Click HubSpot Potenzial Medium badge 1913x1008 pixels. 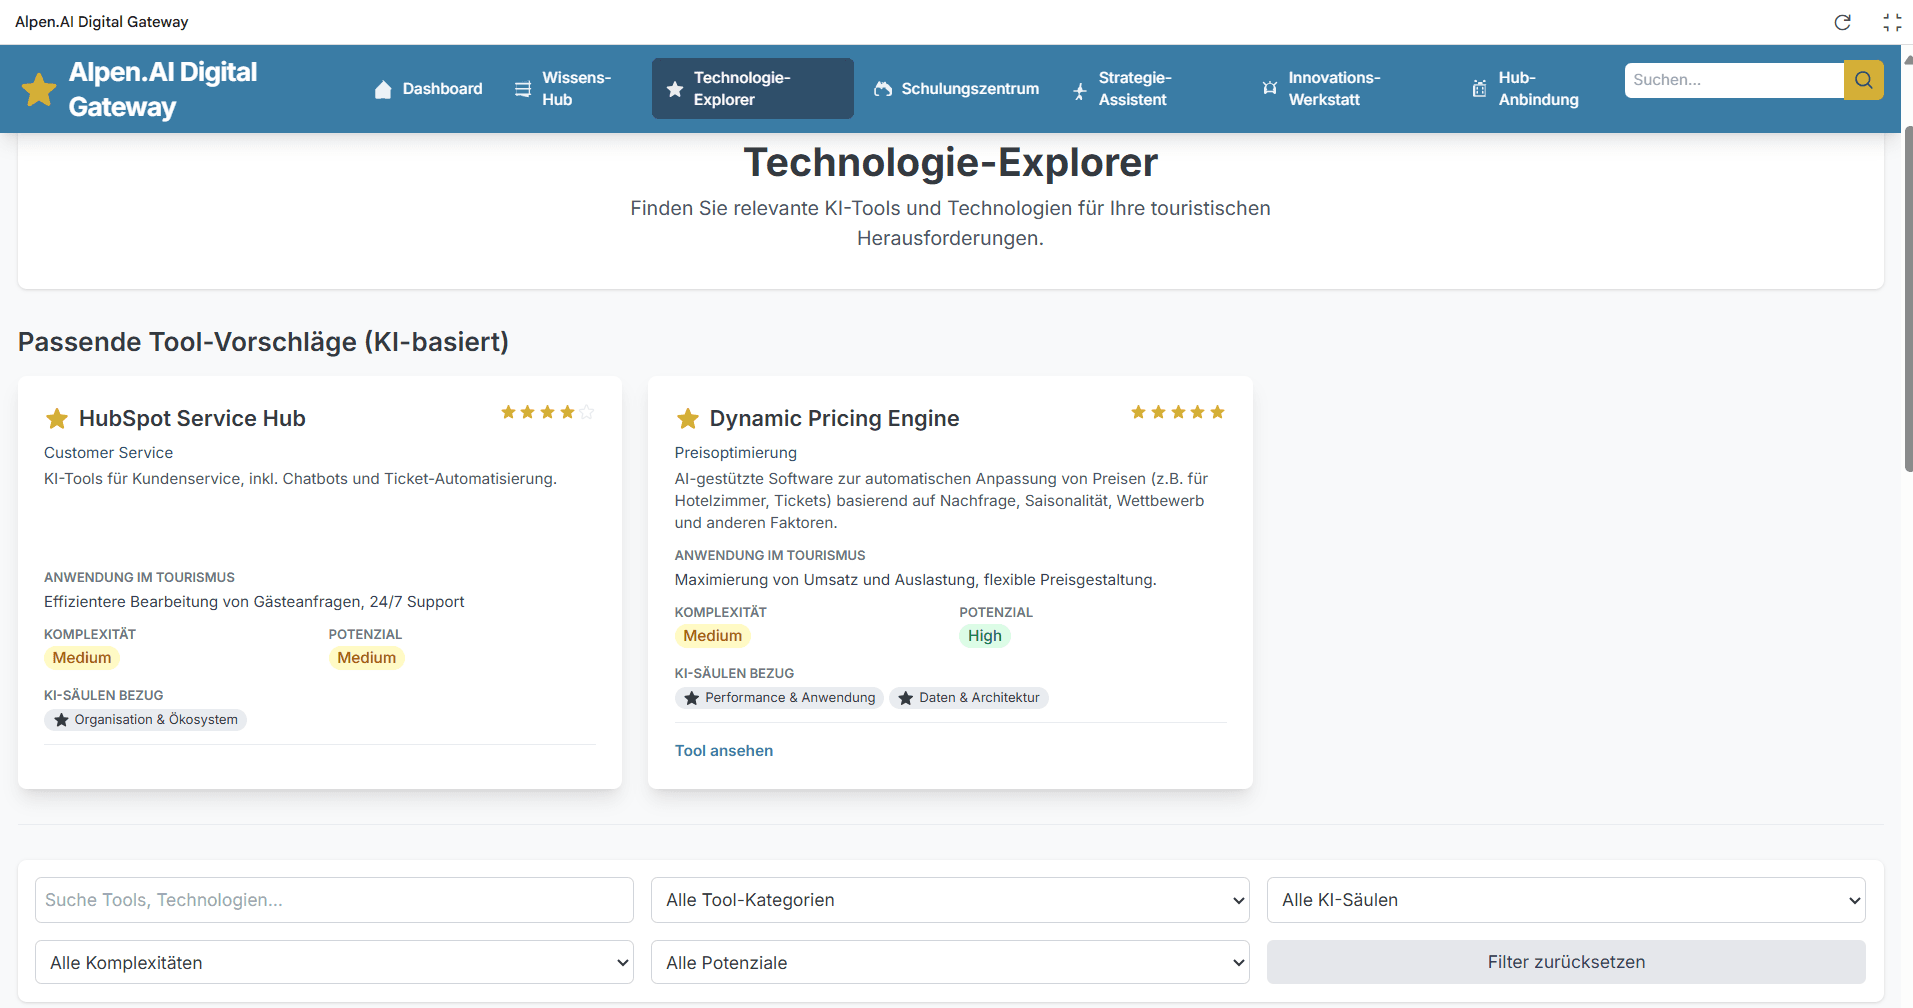point(366,658)
